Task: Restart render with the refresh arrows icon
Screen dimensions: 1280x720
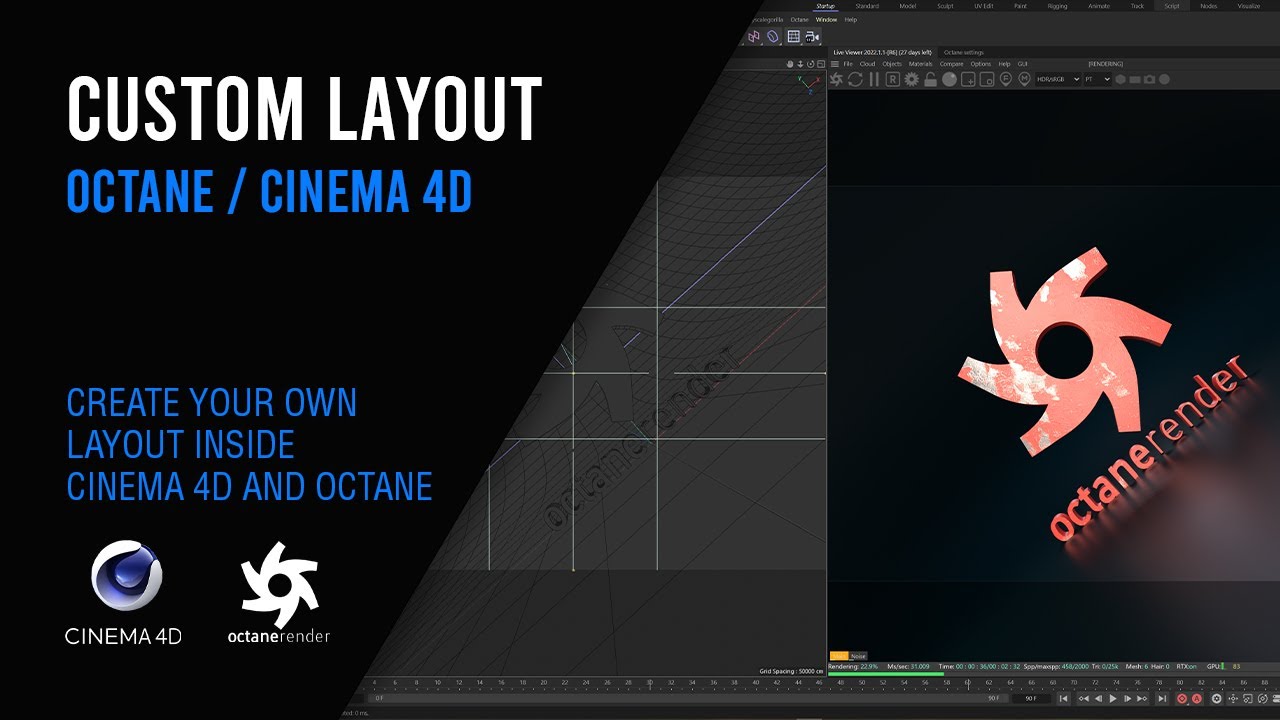Action: pos(855,79)
